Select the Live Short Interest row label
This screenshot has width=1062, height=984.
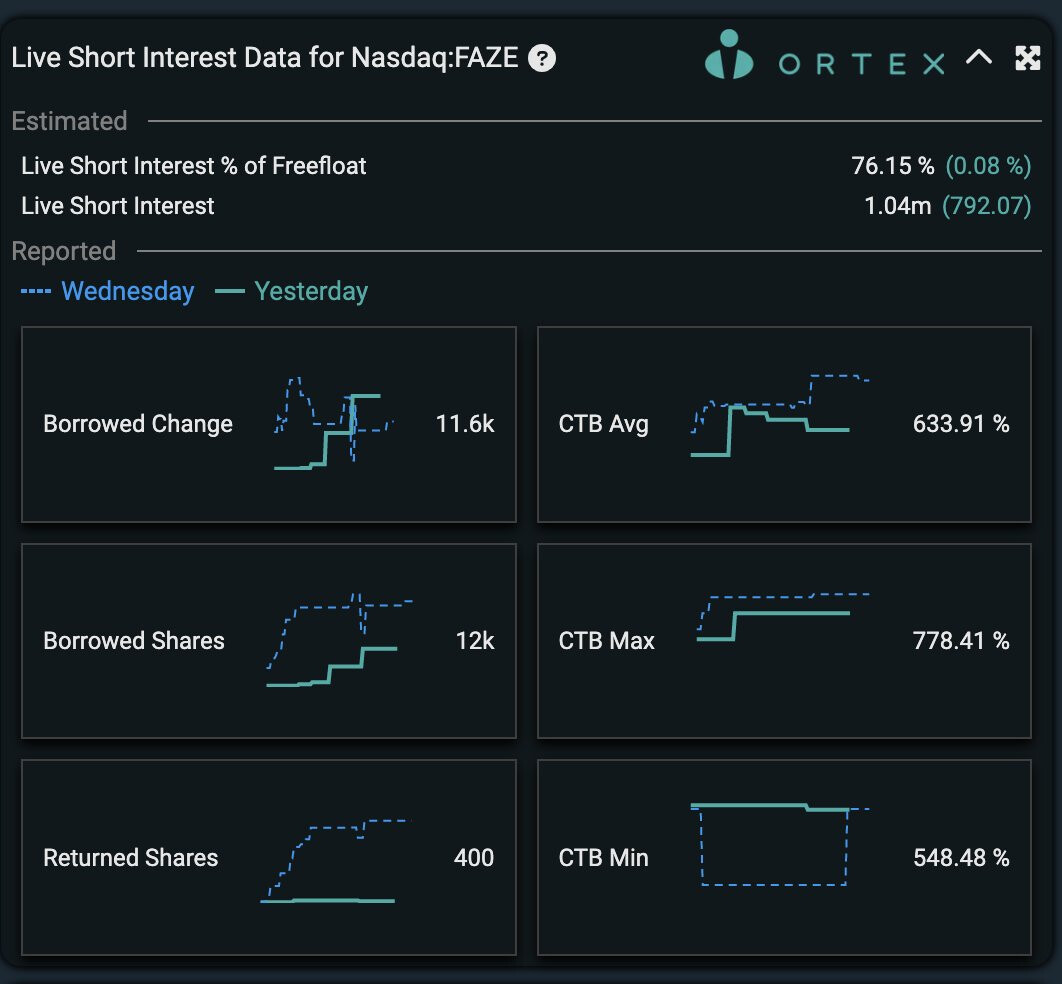(x=118, y=206)
